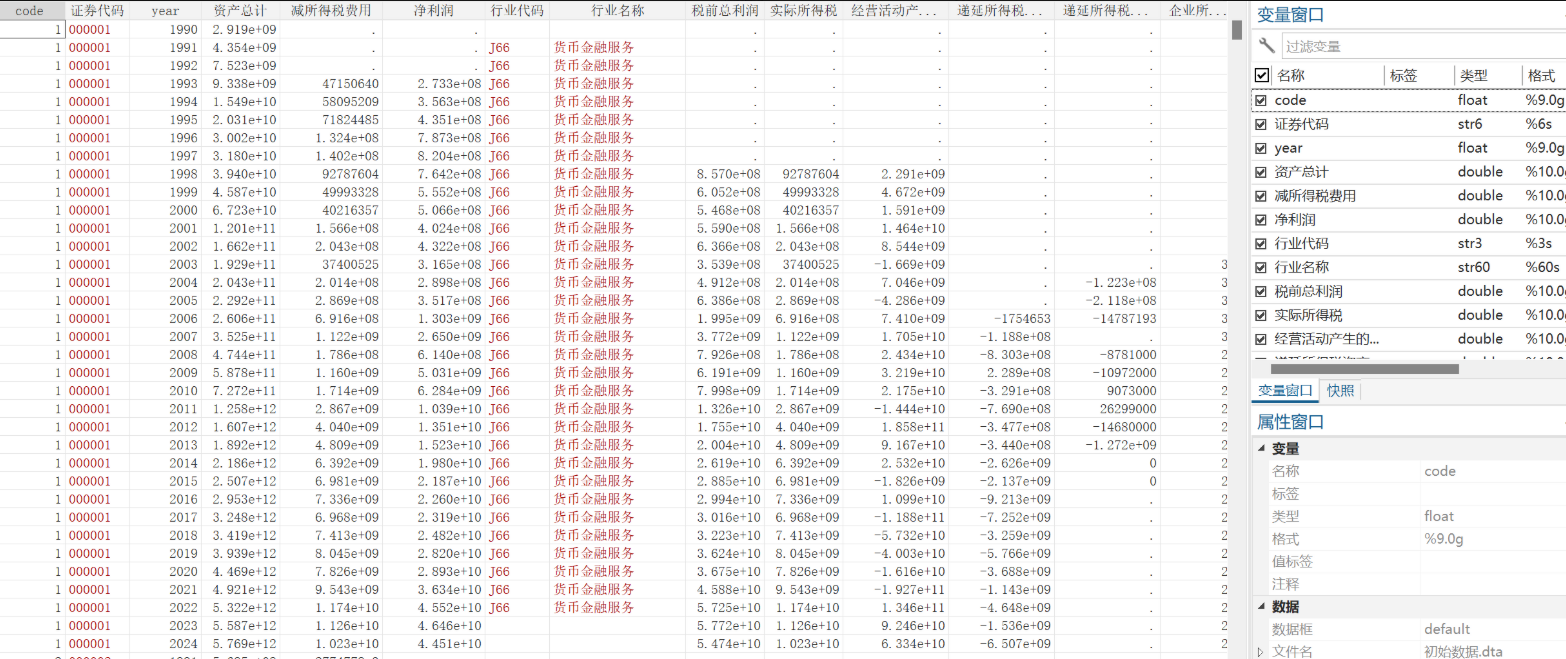Uncheck the 实际所得税 variable checkbox

1261,315
